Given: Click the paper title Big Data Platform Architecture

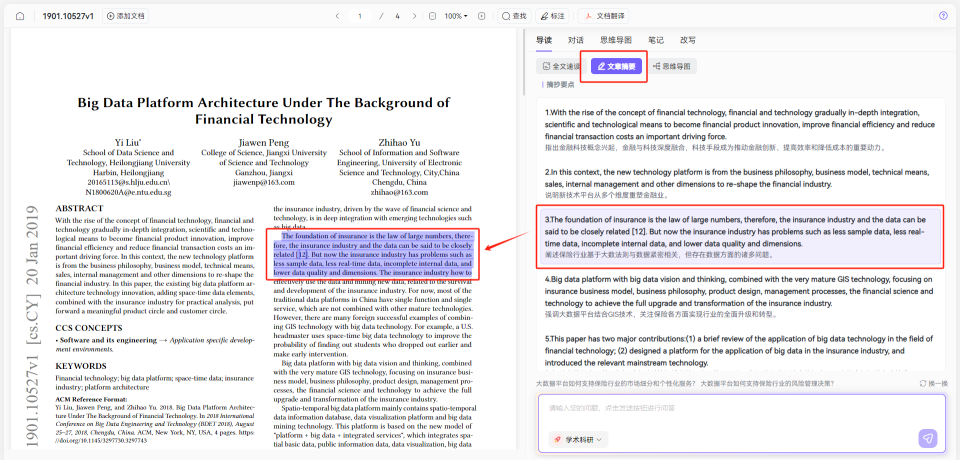Looking at the screenshot, I should pos(264,110).
